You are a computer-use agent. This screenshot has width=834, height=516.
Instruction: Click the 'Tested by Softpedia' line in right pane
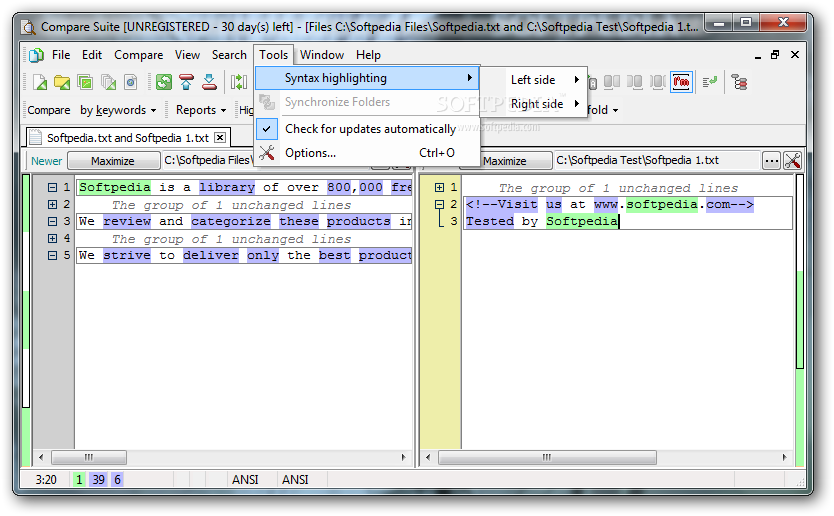pyautogui.click(x=542, y=221)
